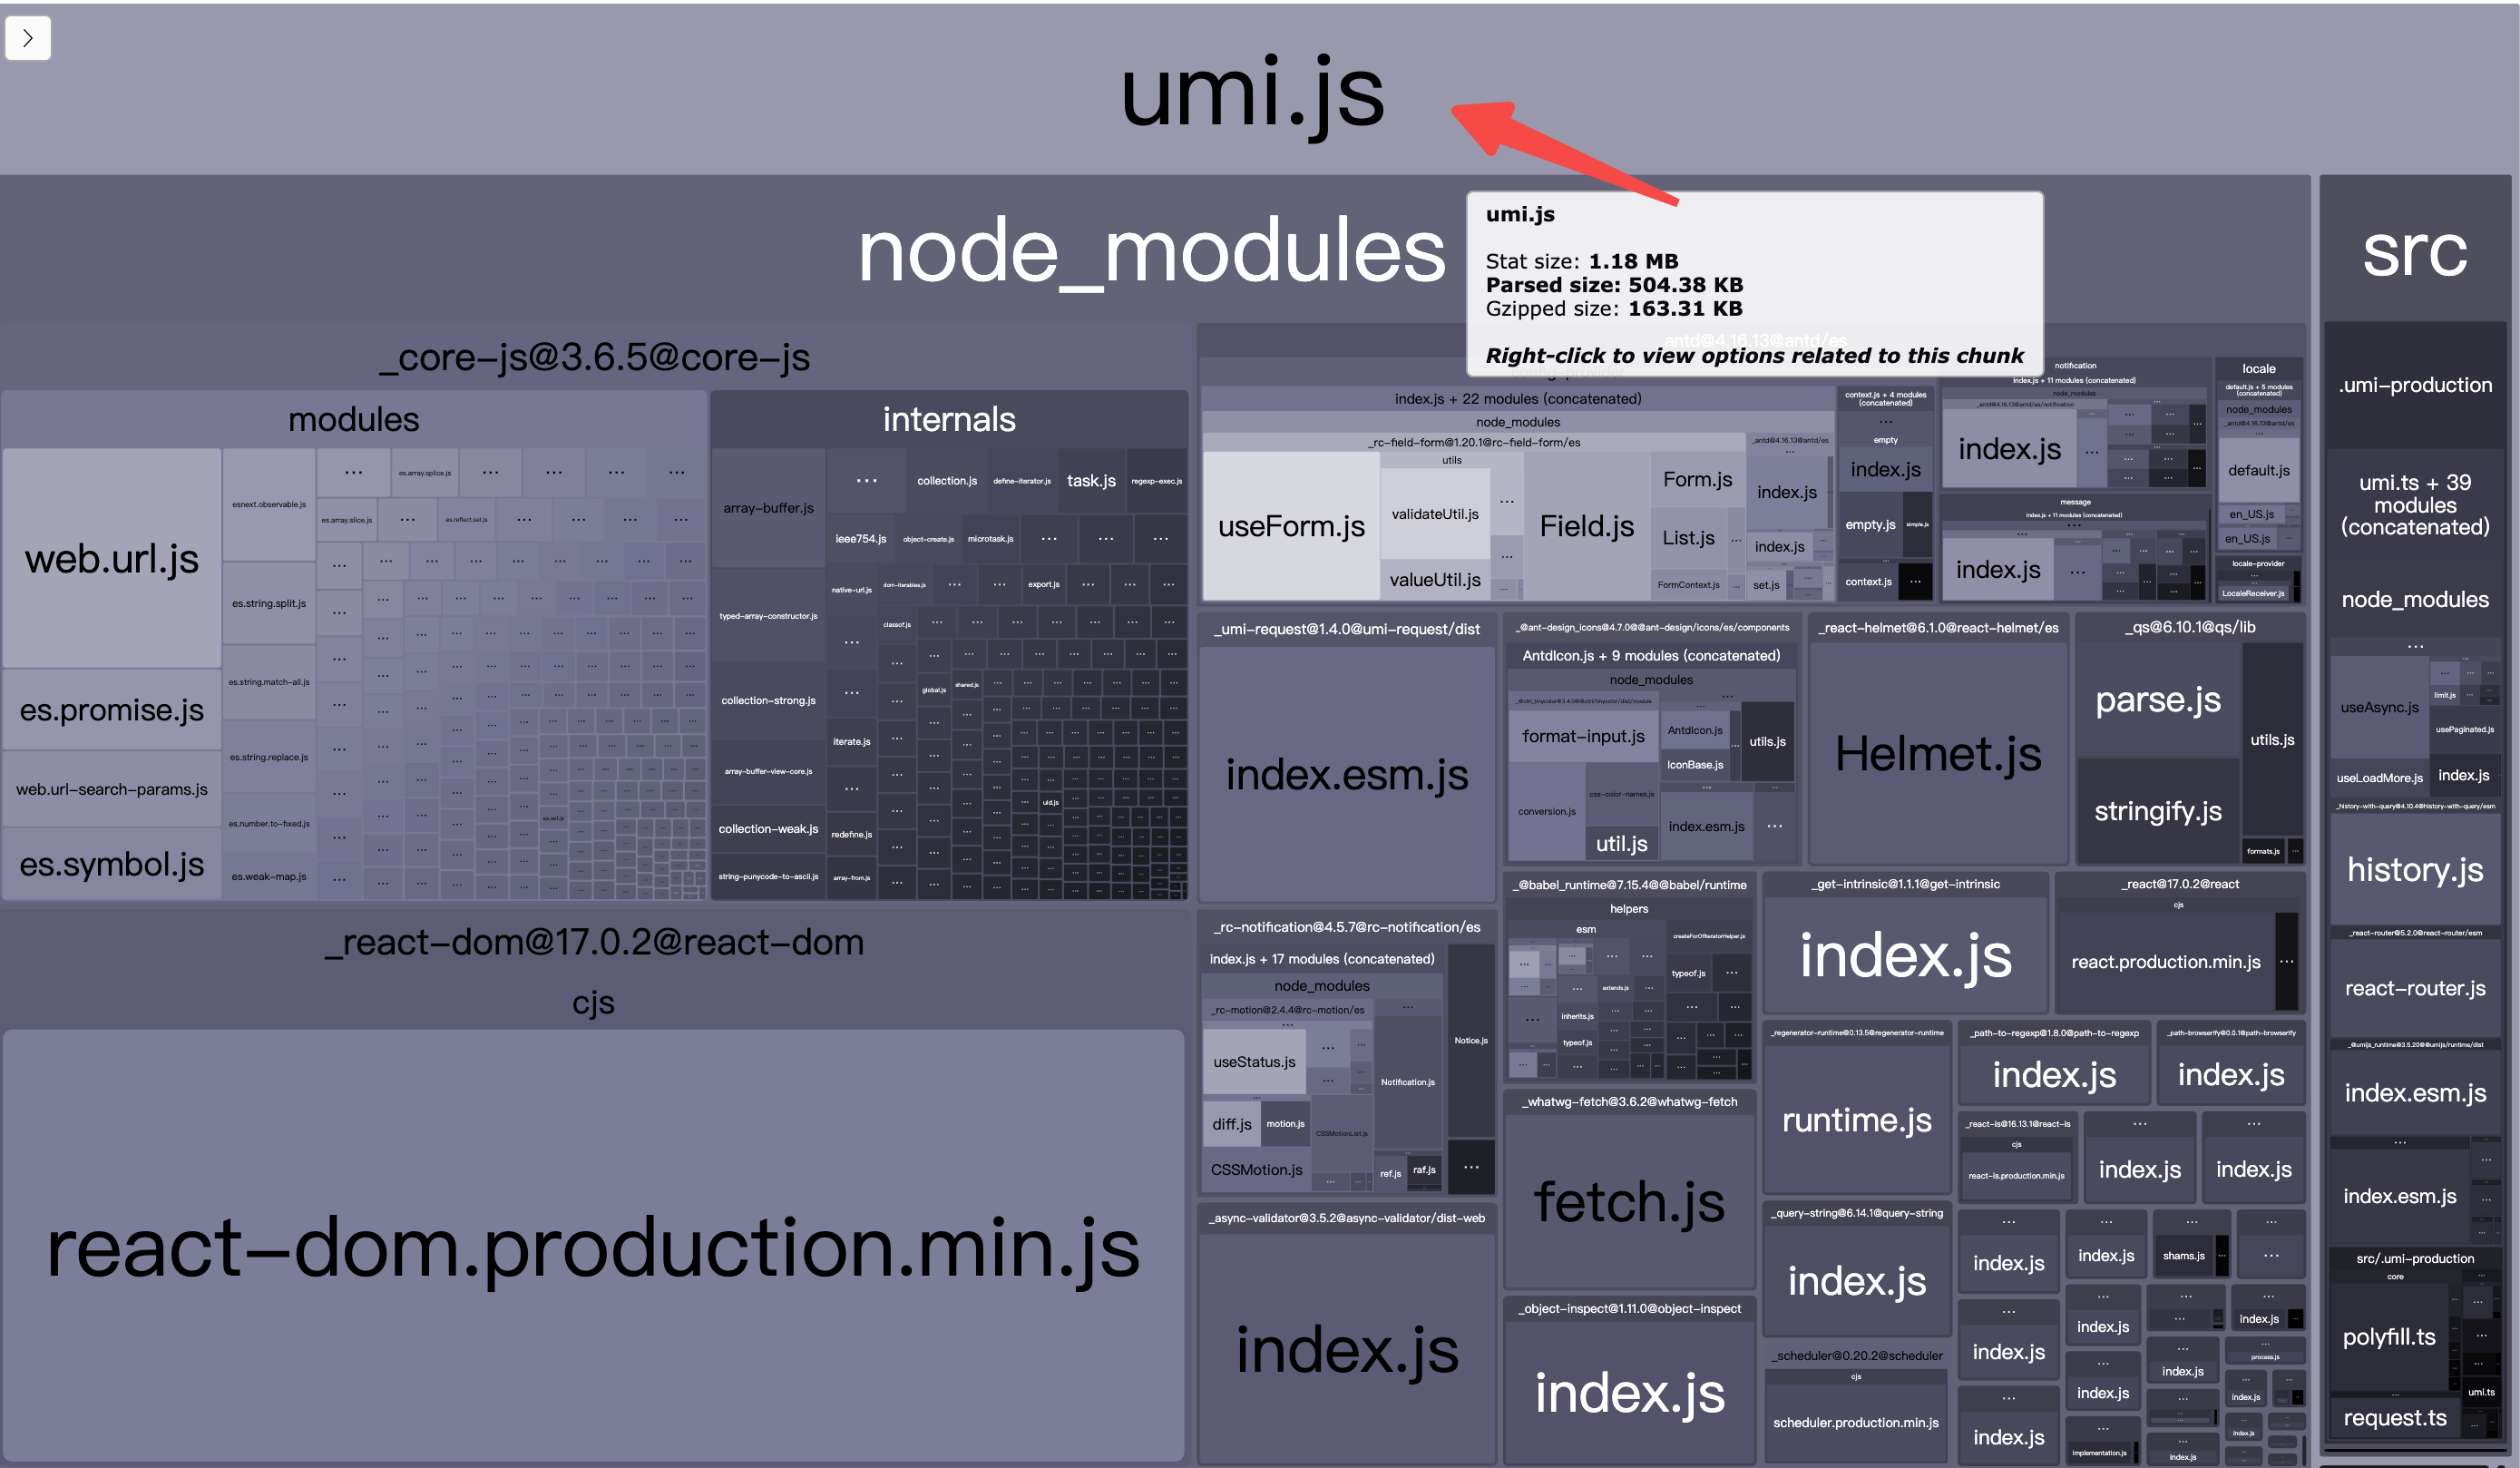Click the useStatus.js tile

[1253, 1062]
